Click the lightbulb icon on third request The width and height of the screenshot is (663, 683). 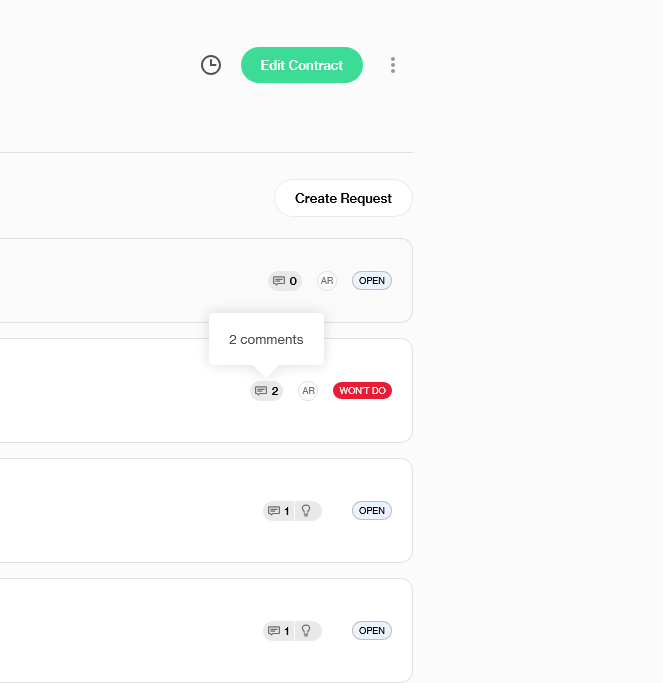pyautogui.click(x=307, y=511)
